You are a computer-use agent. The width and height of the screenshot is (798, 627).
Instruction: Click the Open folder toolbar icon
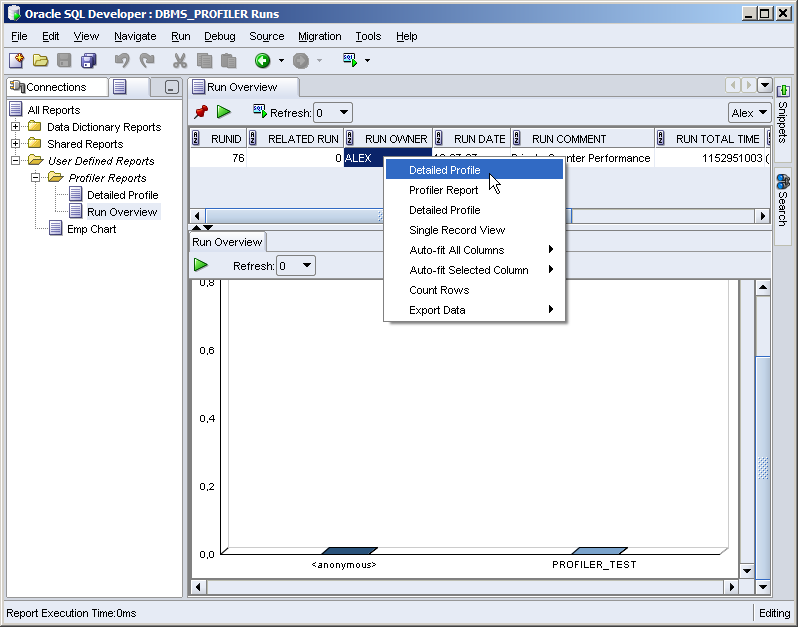[x=41, y=61]
